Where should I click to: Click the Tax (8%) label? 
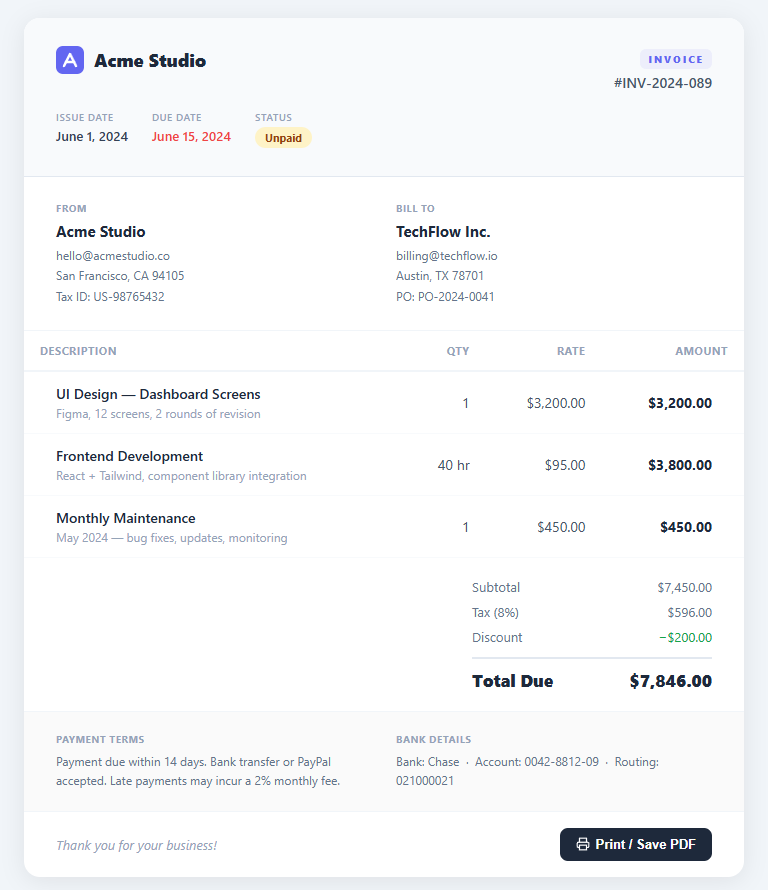click(x=495, y=612)
